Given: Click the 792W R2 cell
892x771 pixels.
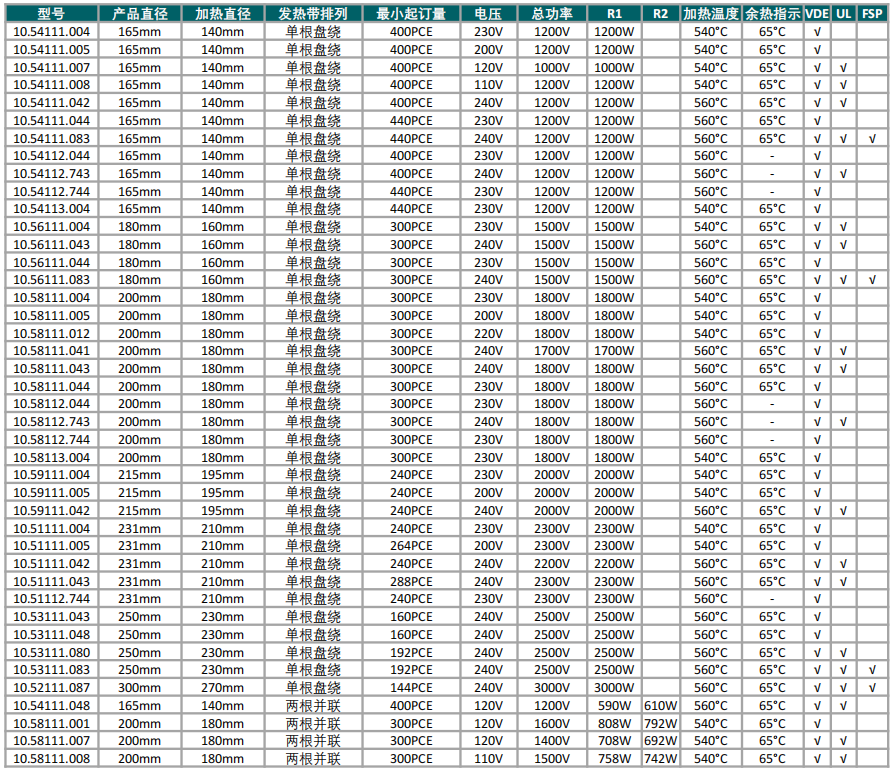Looking at the screenshot, I should (x=661, y=723).
